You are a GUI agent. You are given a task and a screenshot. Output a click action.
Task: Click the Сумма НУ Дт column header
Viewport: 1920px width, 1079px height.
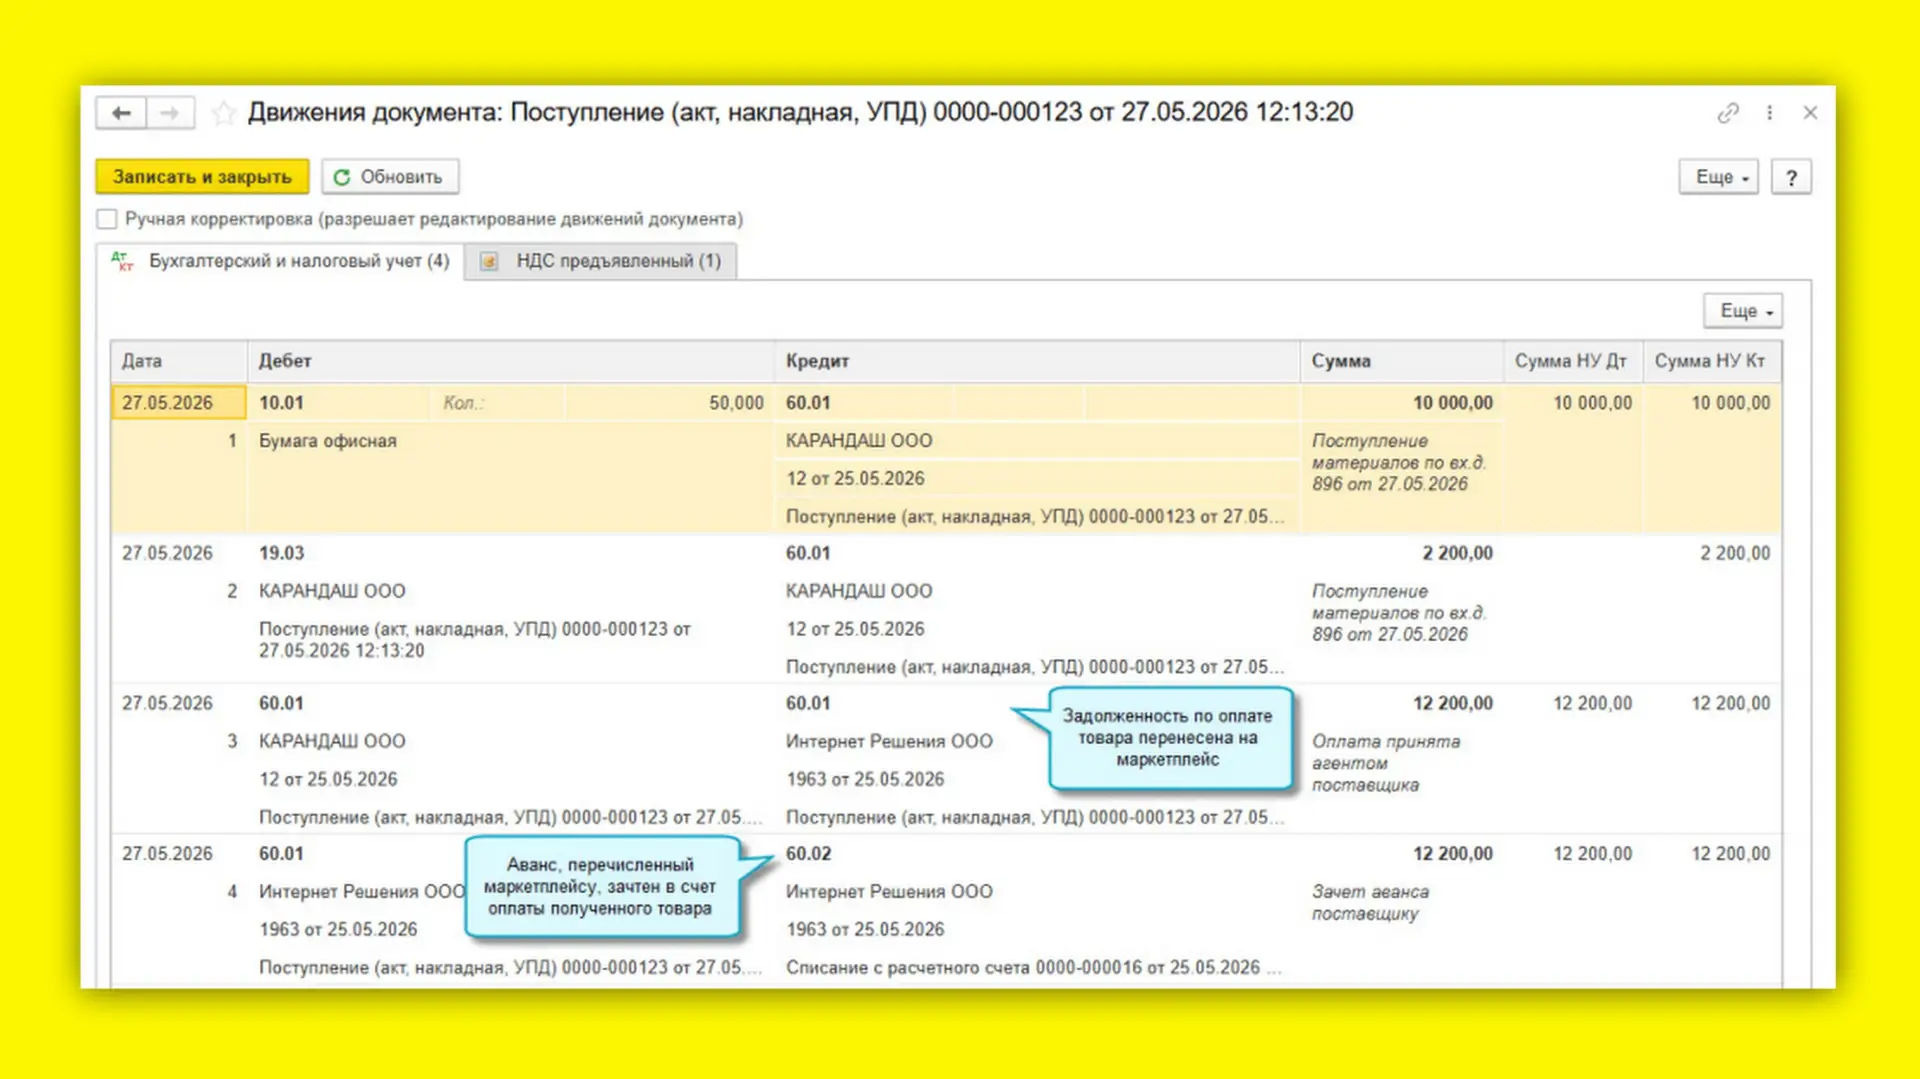[1573, 361]
